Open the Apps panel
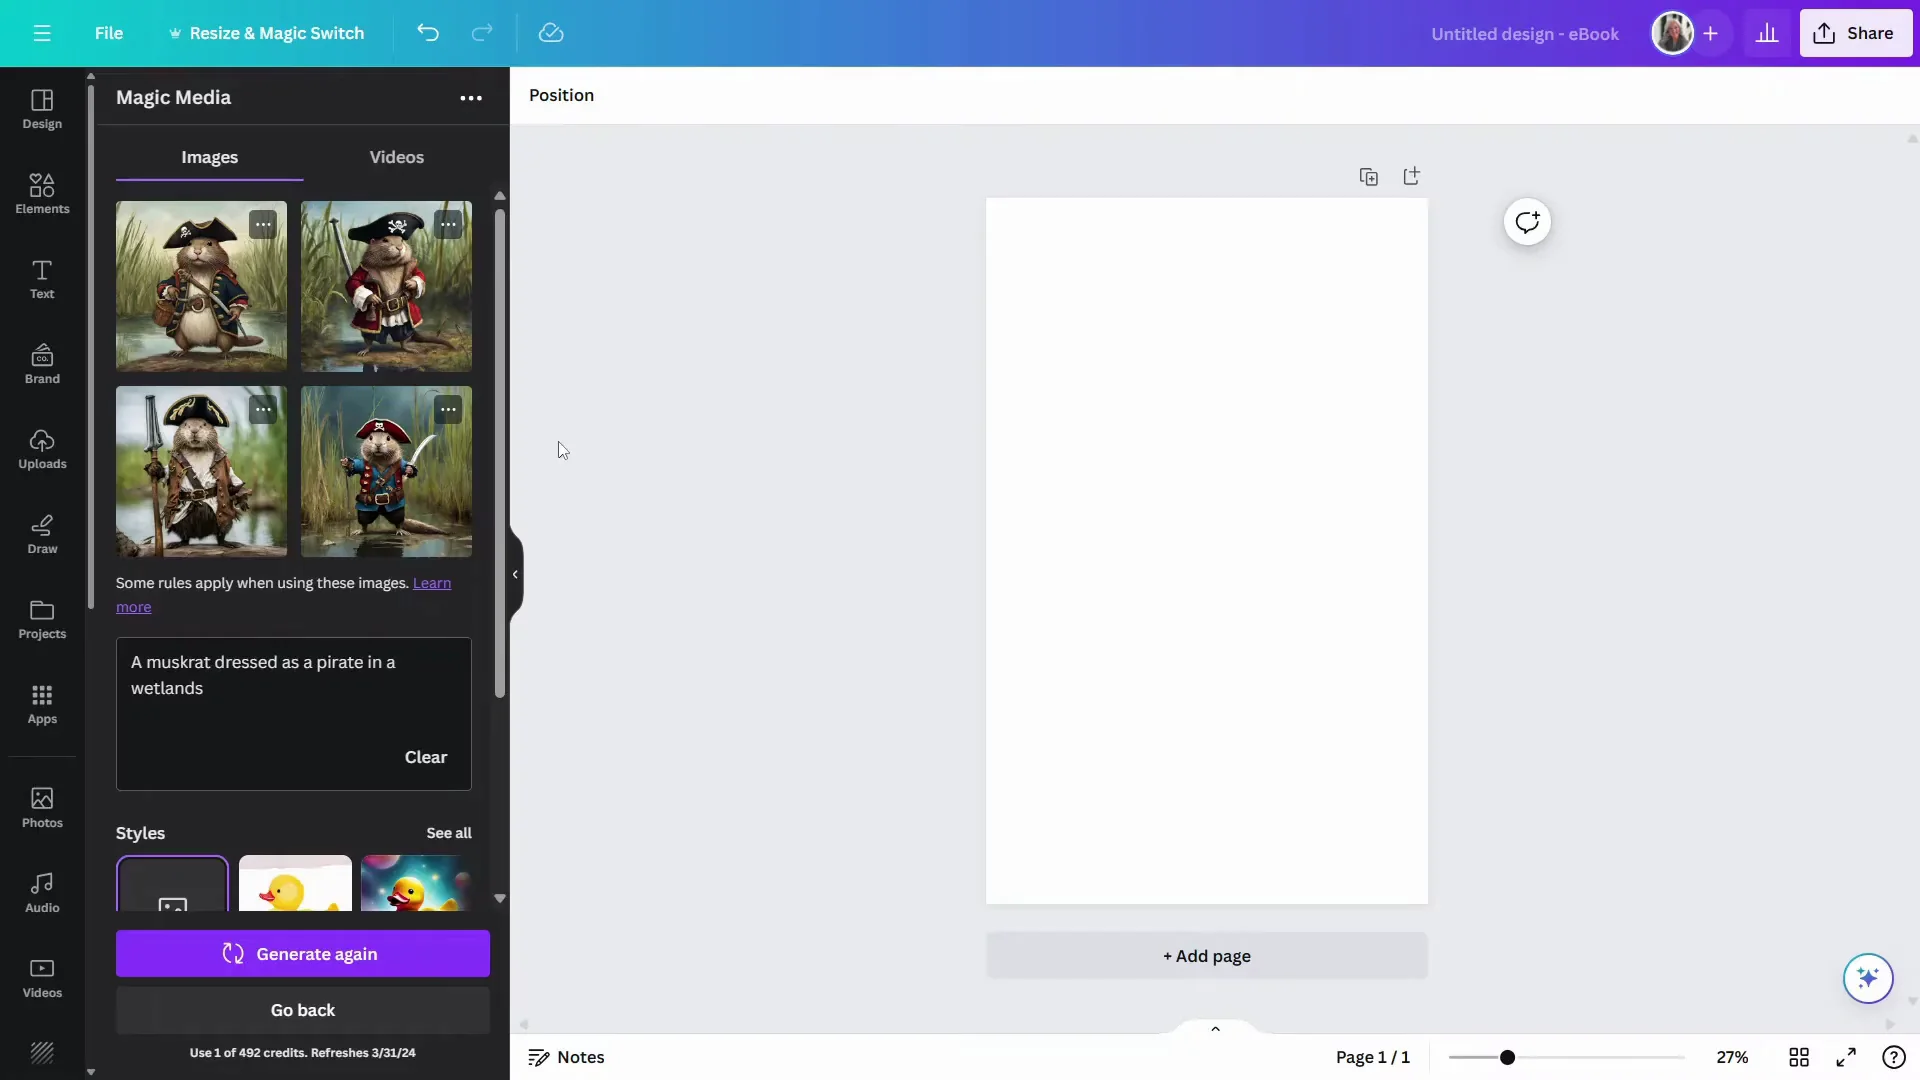This screenshot has width=1920, height=1080. (41, 705)
